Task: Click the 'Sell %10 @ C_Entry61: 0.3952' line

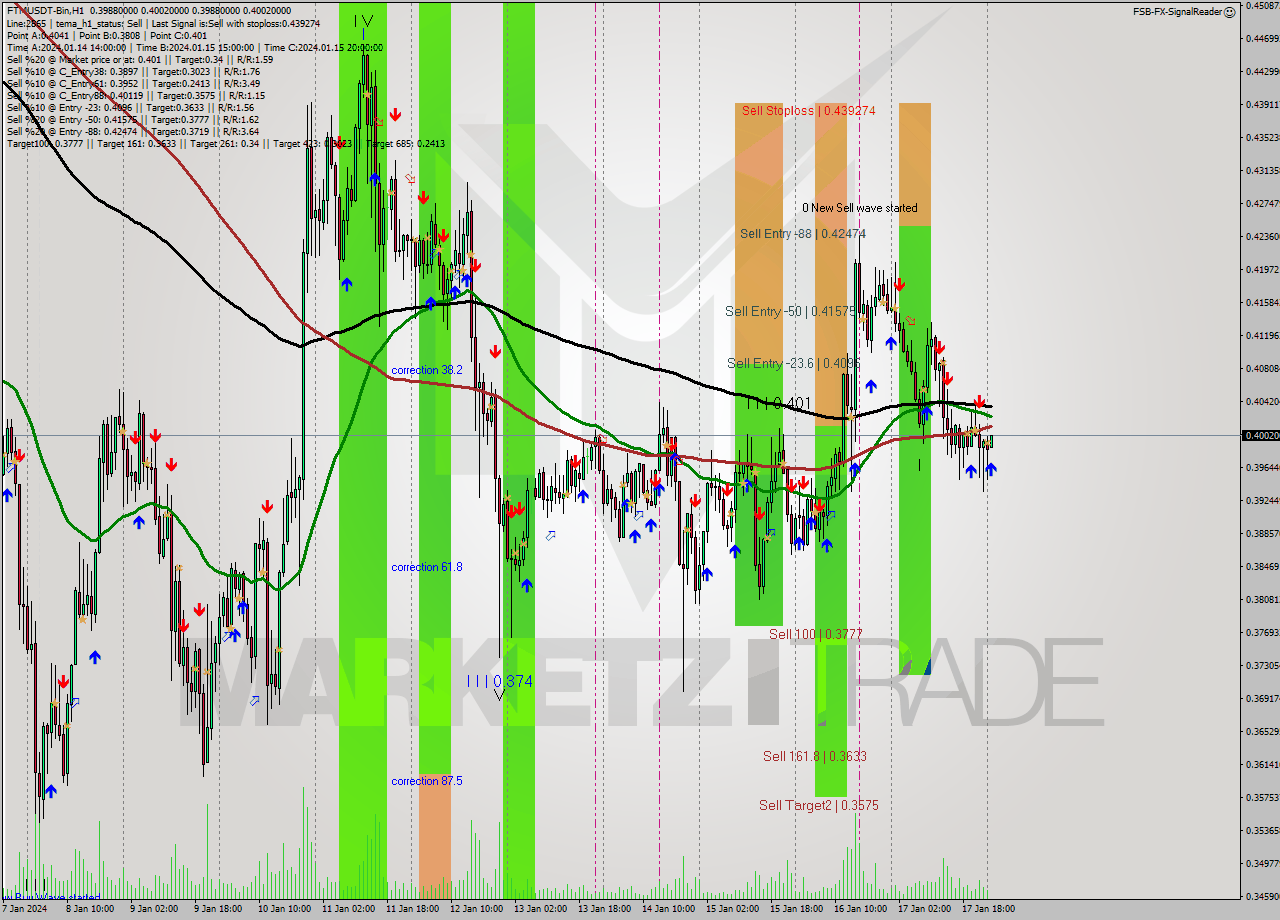Action: [133, 83]
